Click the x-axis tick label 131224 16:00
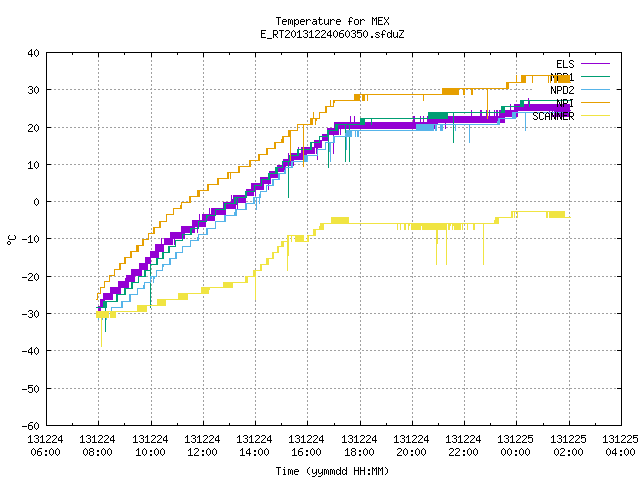Image resolution: width=640 pixels, height=480 pixels. 307,446
